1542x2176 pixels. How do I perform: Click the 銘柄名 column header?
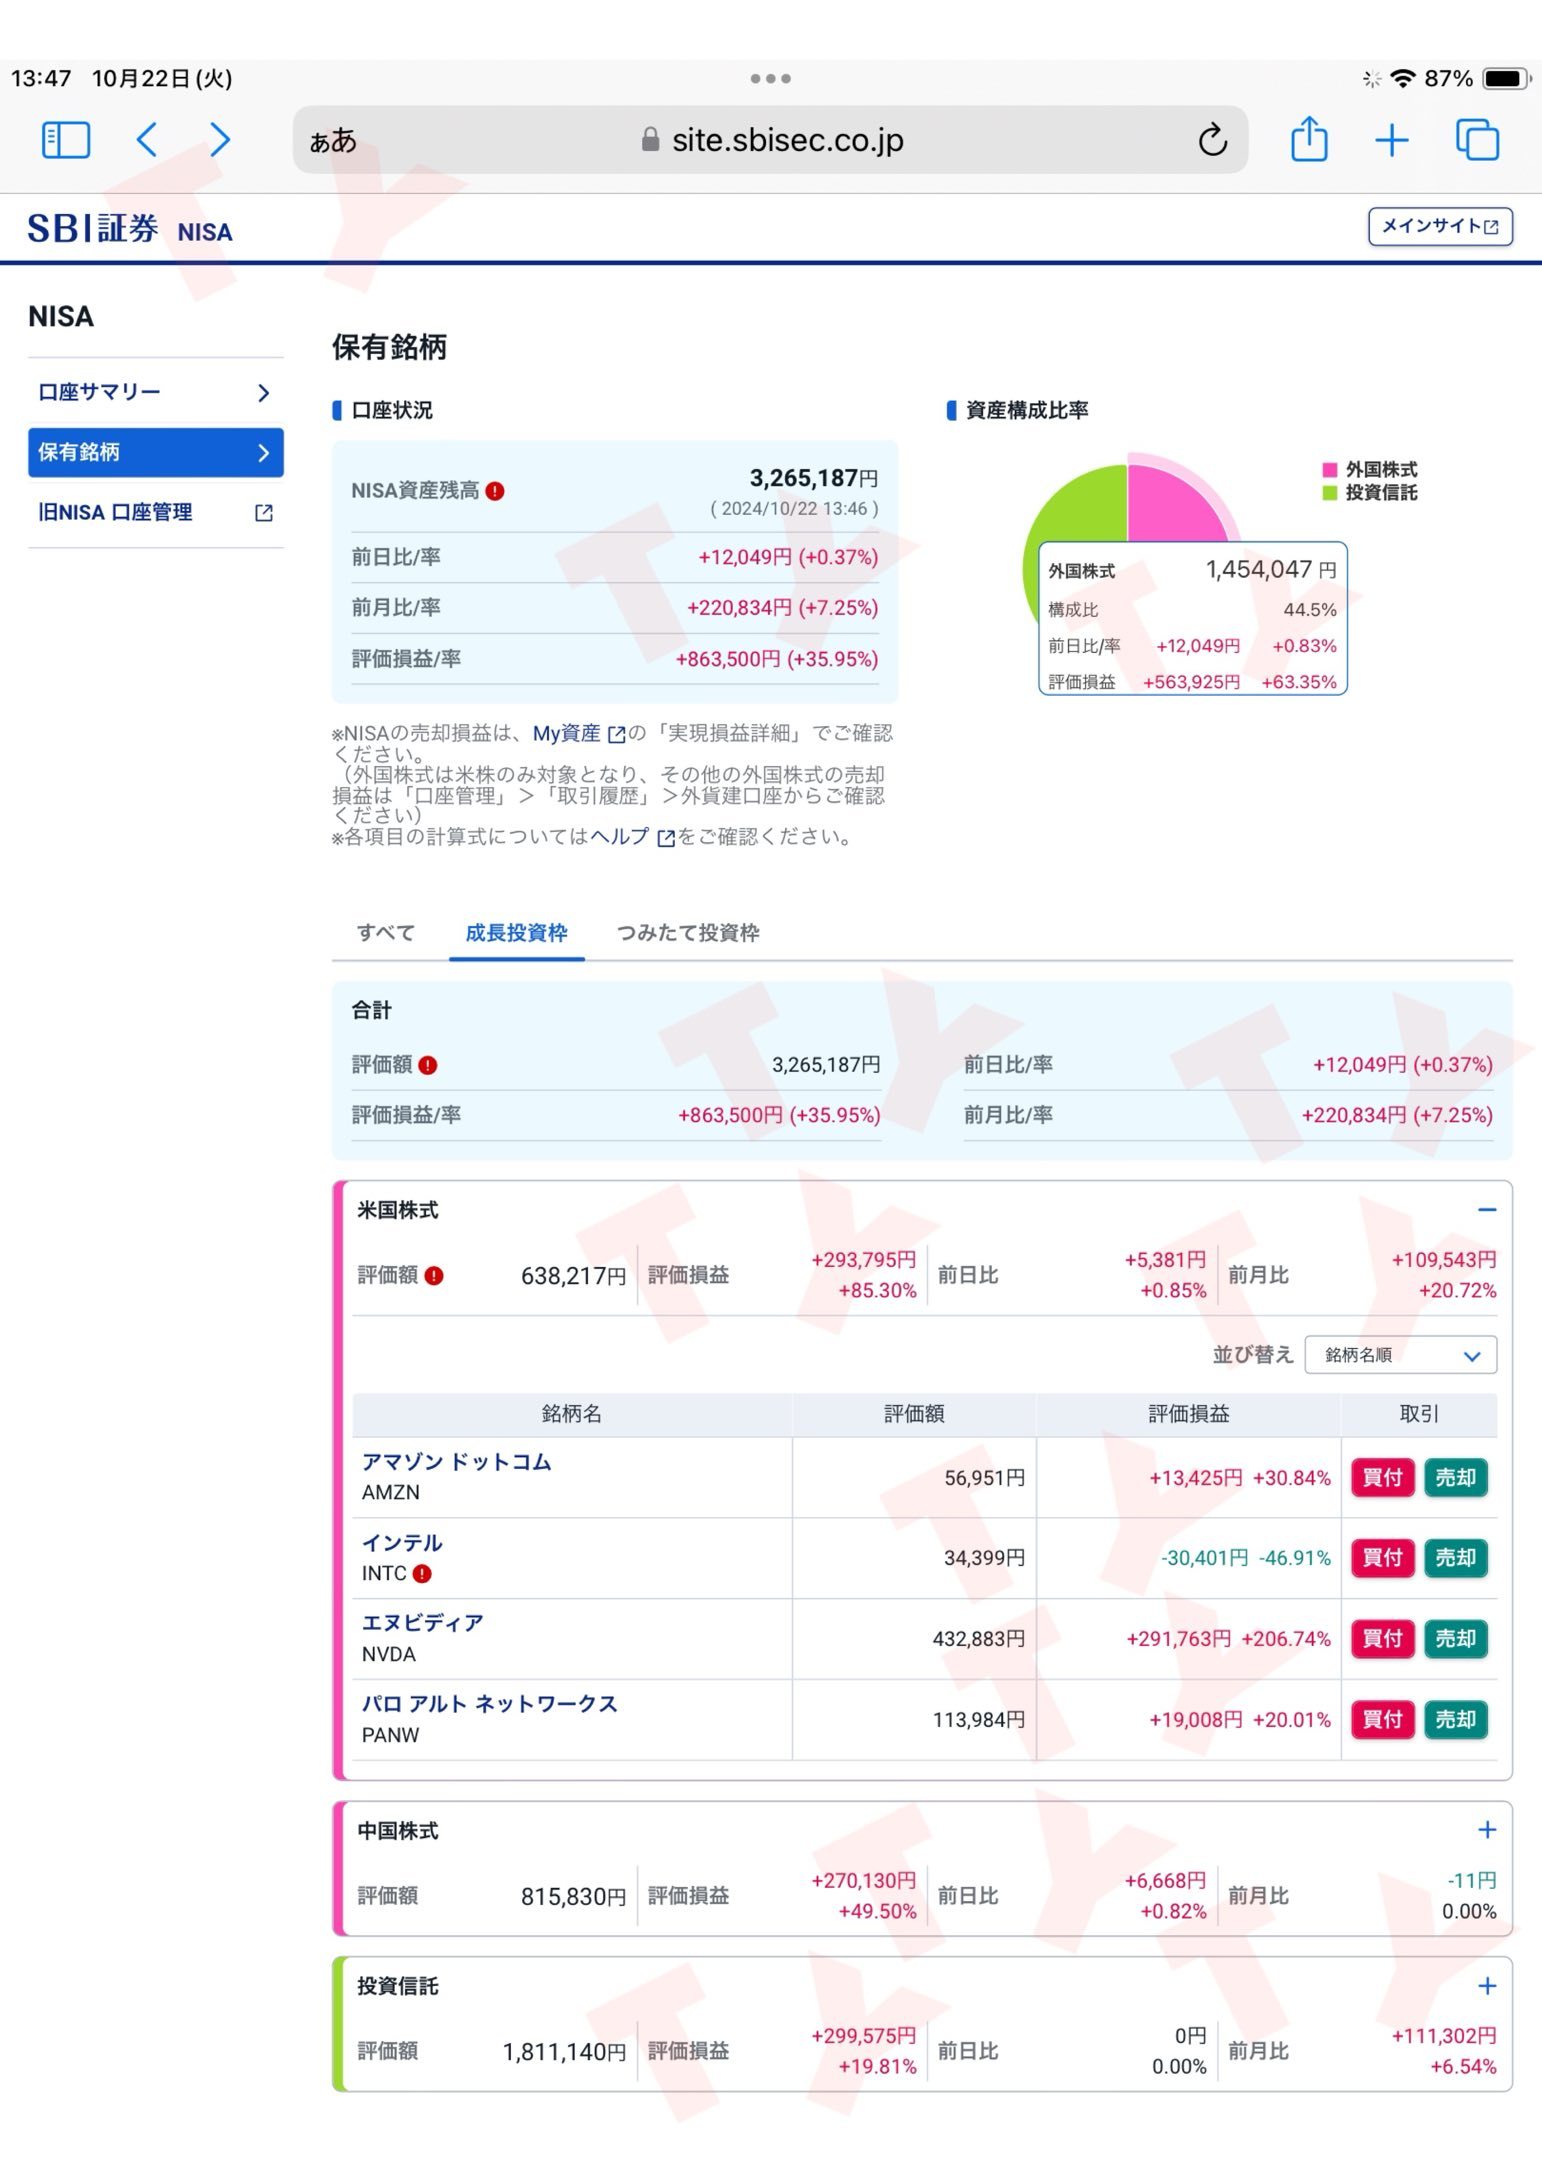point(572,1414)
